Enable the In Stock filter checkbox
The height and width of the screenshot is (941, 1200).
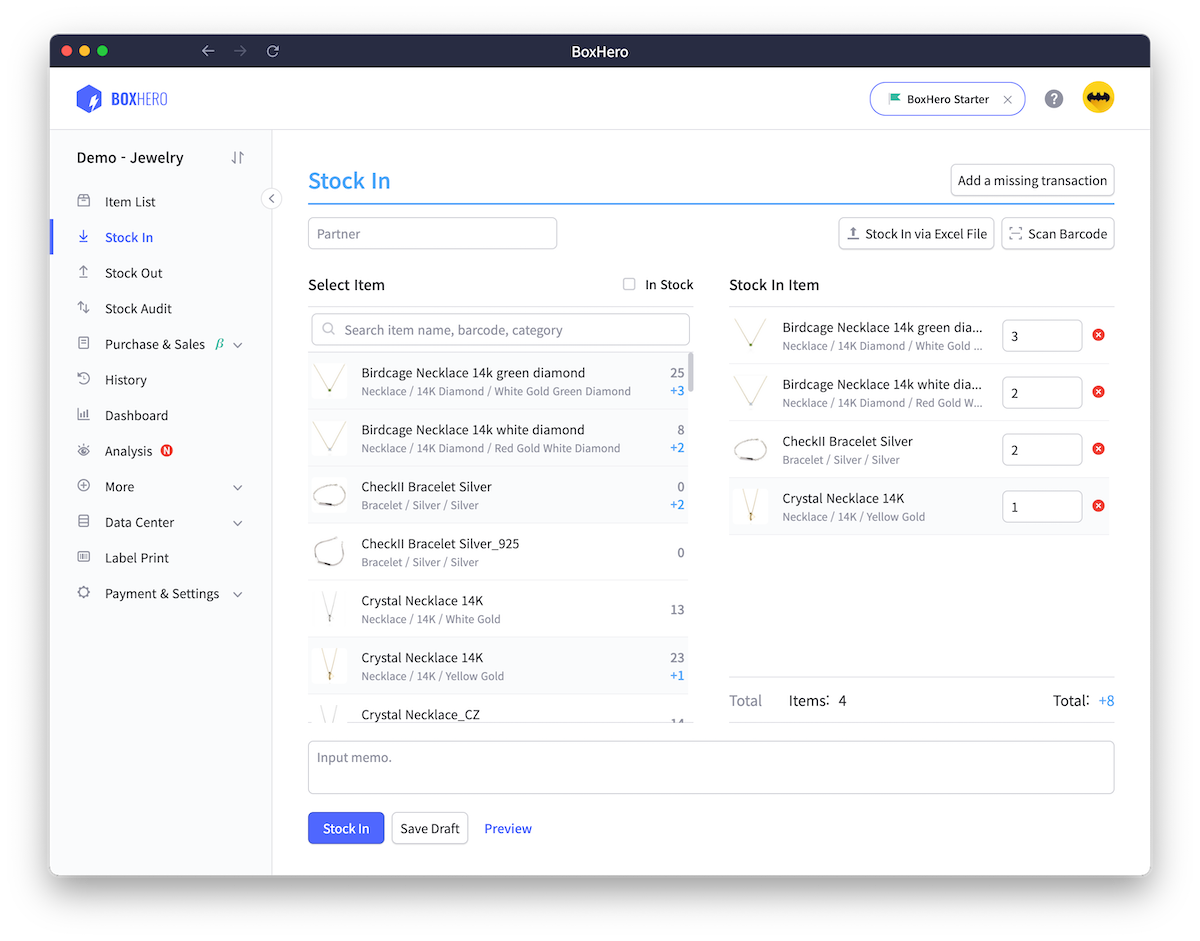[x=628, y=284]
